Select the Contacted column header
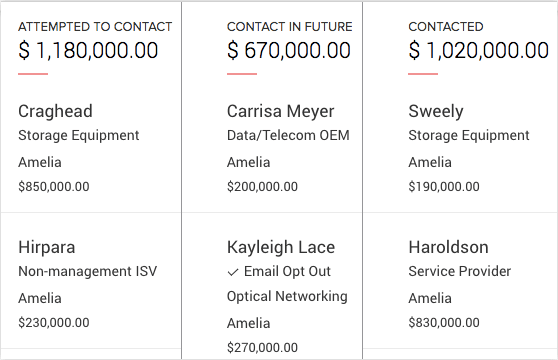This screenshot has width=558, height=360. [446, 27]
